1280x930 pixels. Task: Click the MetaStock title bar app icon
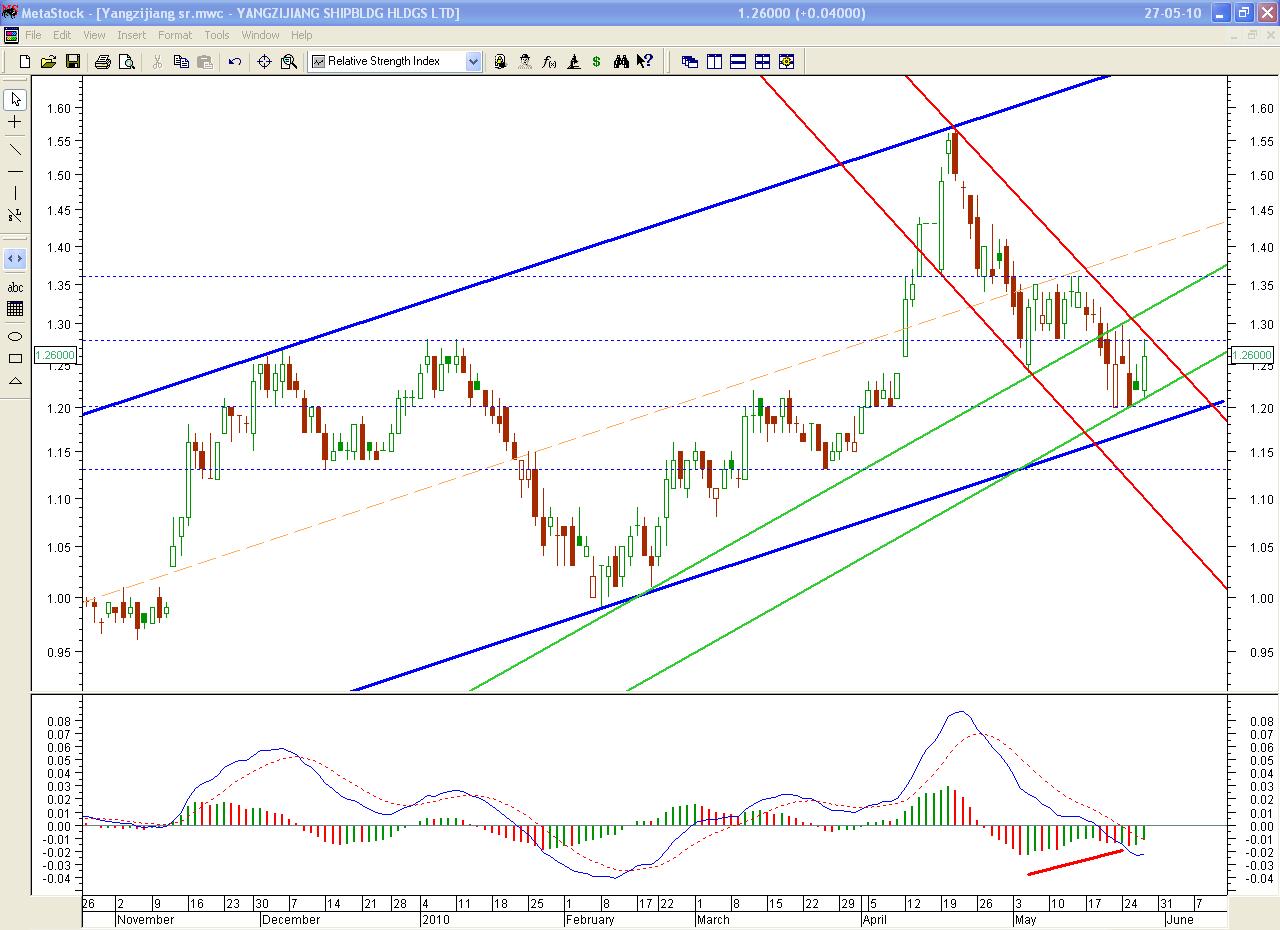10,13
